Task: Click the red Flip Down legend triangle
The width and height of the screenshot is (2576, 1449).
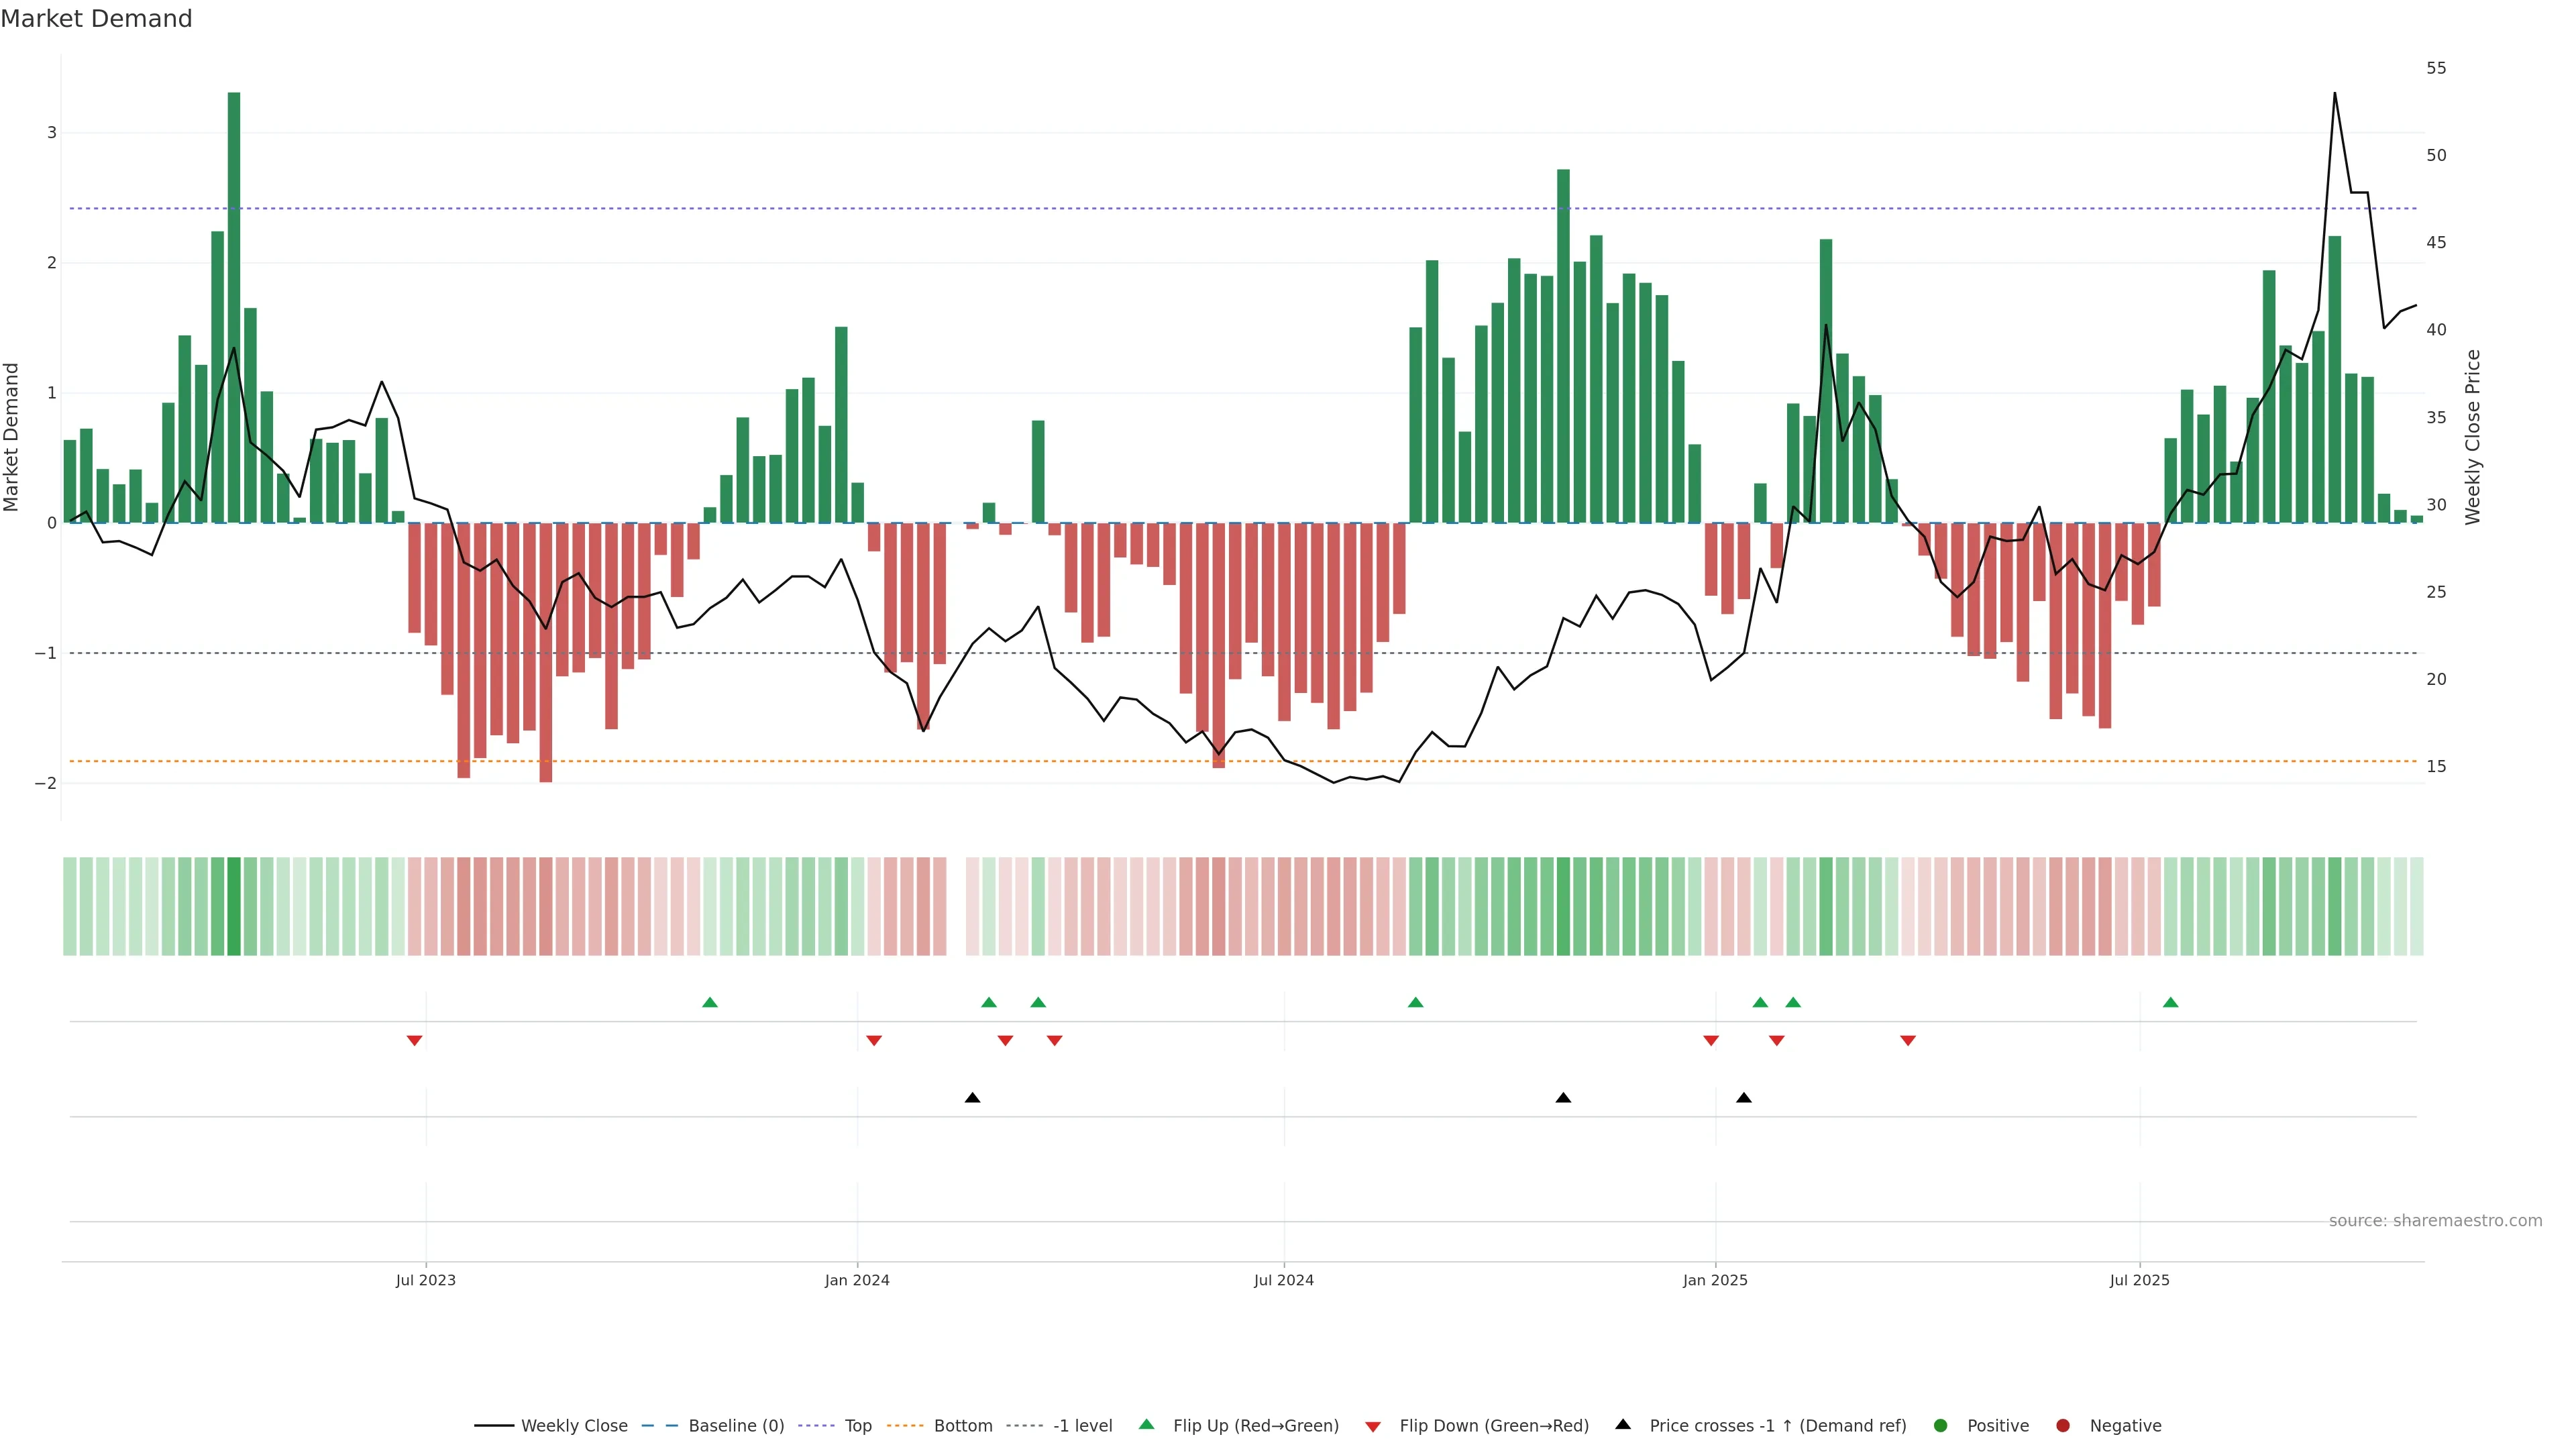Action: [x=1372, y=1426]
